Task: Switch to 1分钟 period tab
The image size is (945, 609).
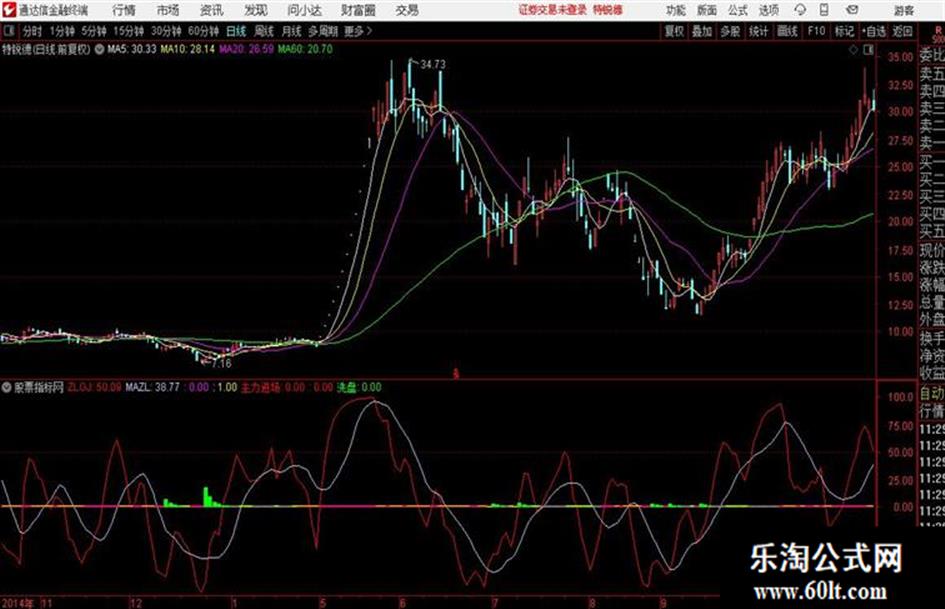Action: coord(61,31)
